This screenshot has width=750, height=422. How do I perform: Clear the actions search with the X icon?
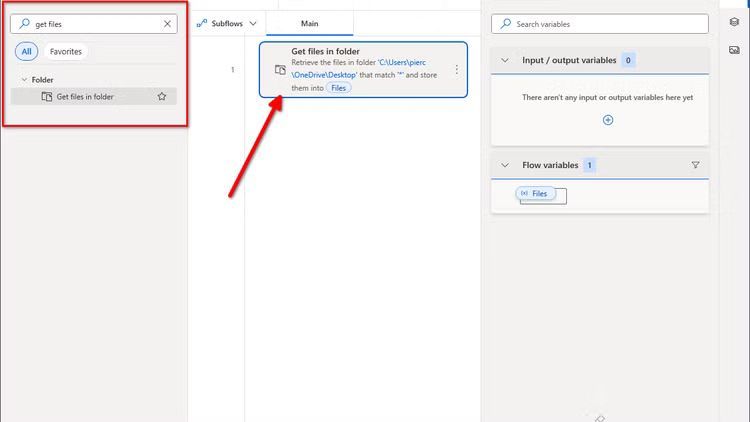(x=167, y=24)
